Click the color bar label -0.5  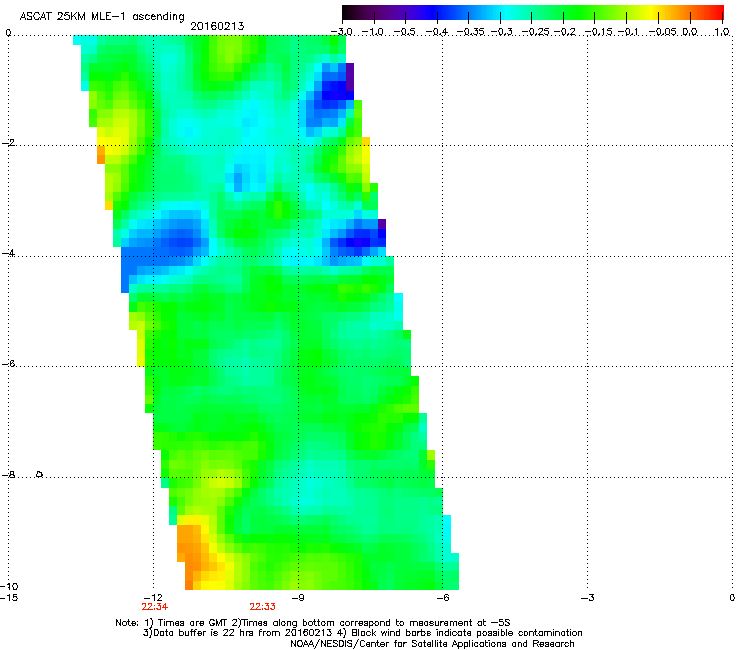click(x=405, y=32)
